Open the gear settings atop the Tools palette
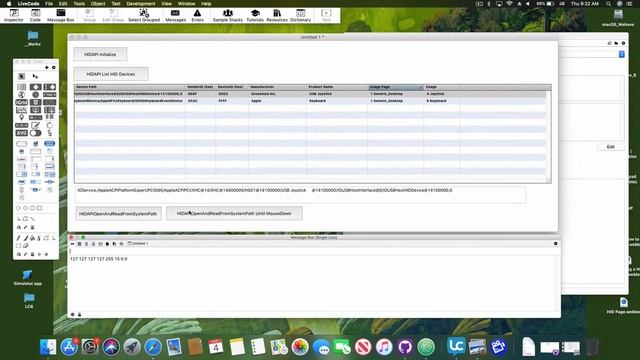The image size is (640, 360). point(53,67)
